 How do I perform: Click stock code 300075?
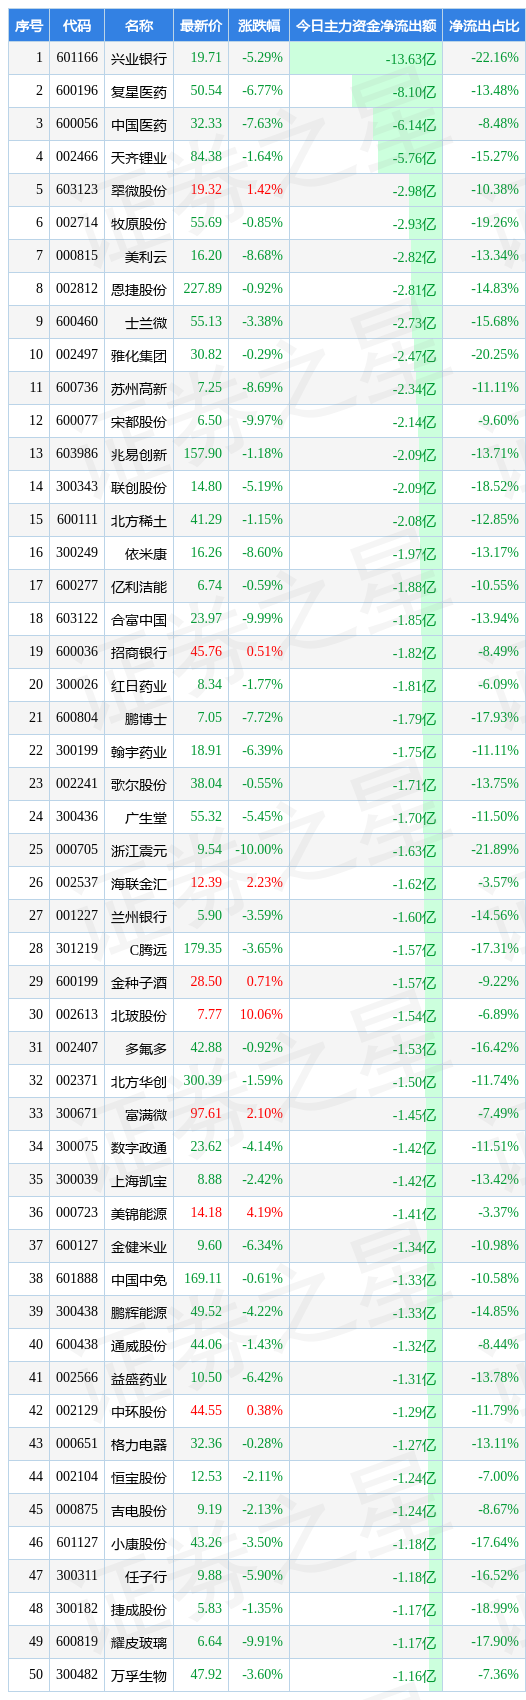pyautogui.click(x=77, y=1147)
